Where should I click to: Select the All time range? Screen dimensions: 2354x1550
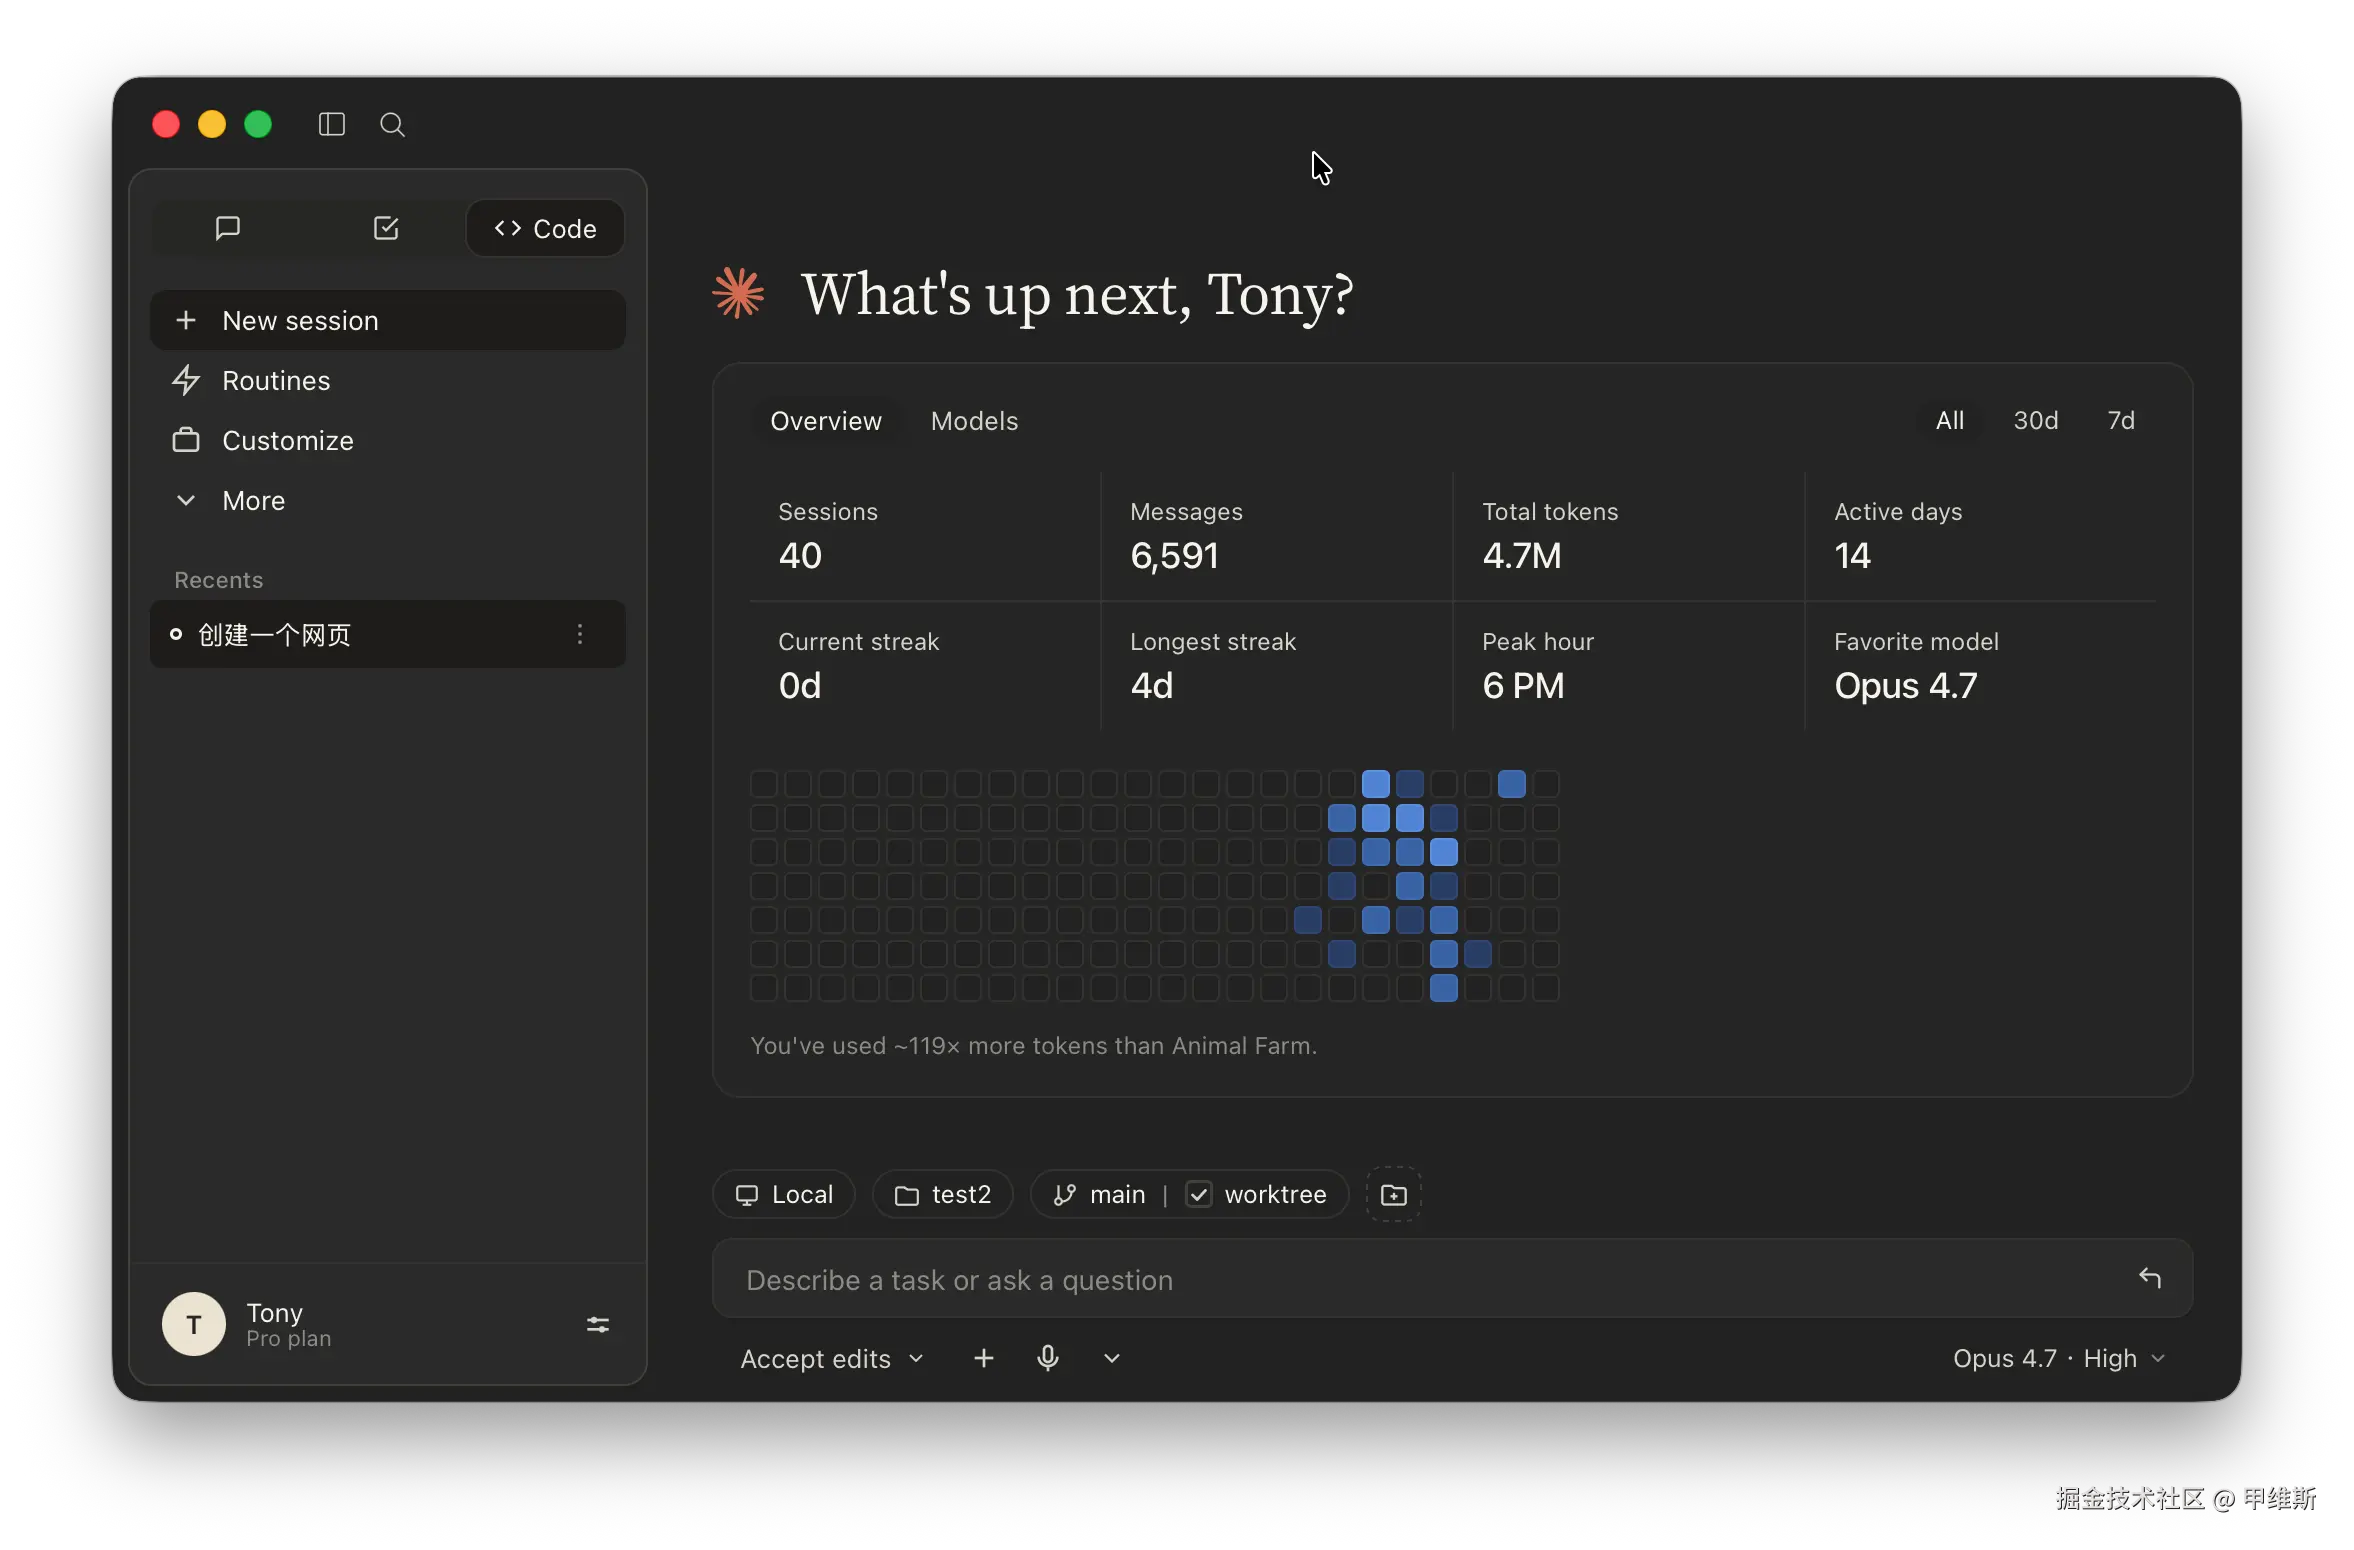click(x=1949, y=420)
